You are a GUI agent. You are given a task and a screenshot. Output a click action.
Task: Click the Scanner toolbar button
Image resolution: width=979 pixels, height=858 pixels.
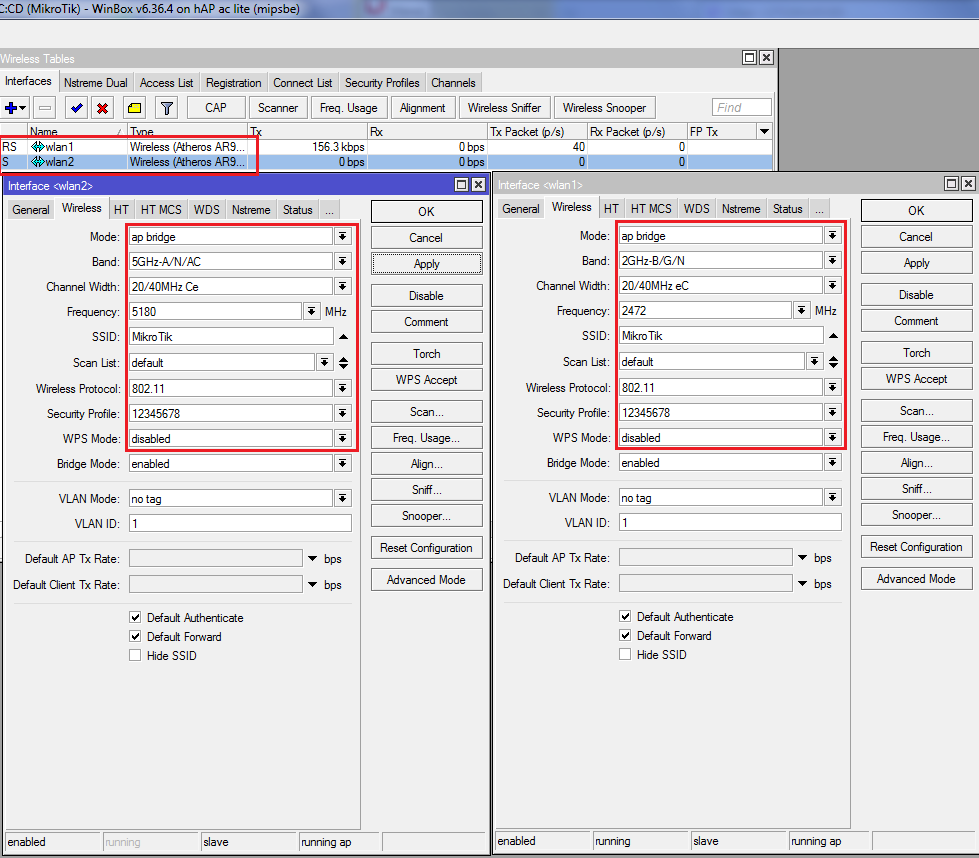click(x=278, y=108)
